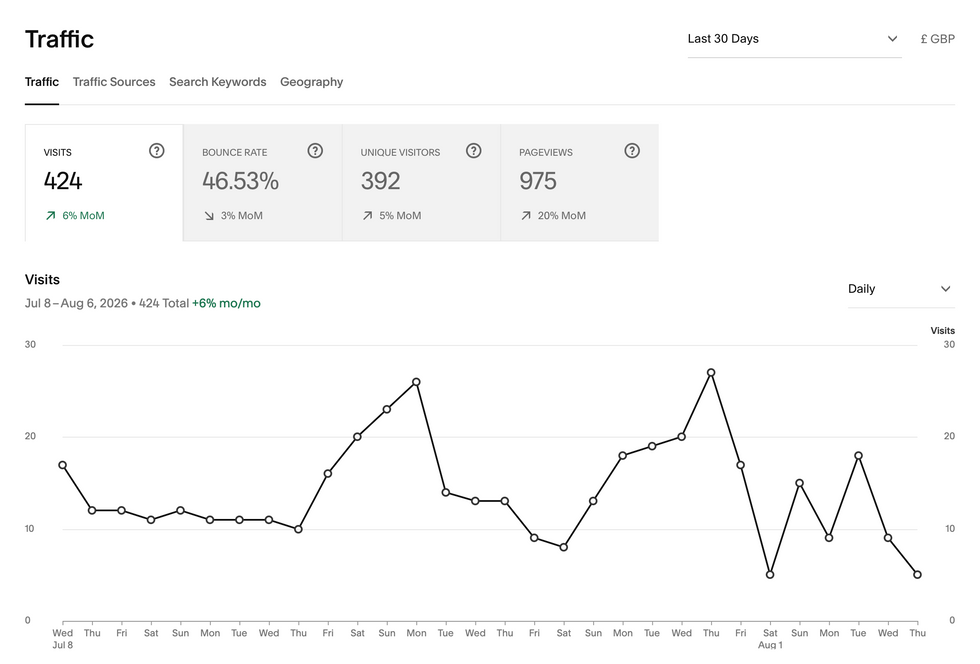Open the Unique Visitors help icon
The image size is (980, 664).
(474, 151)
